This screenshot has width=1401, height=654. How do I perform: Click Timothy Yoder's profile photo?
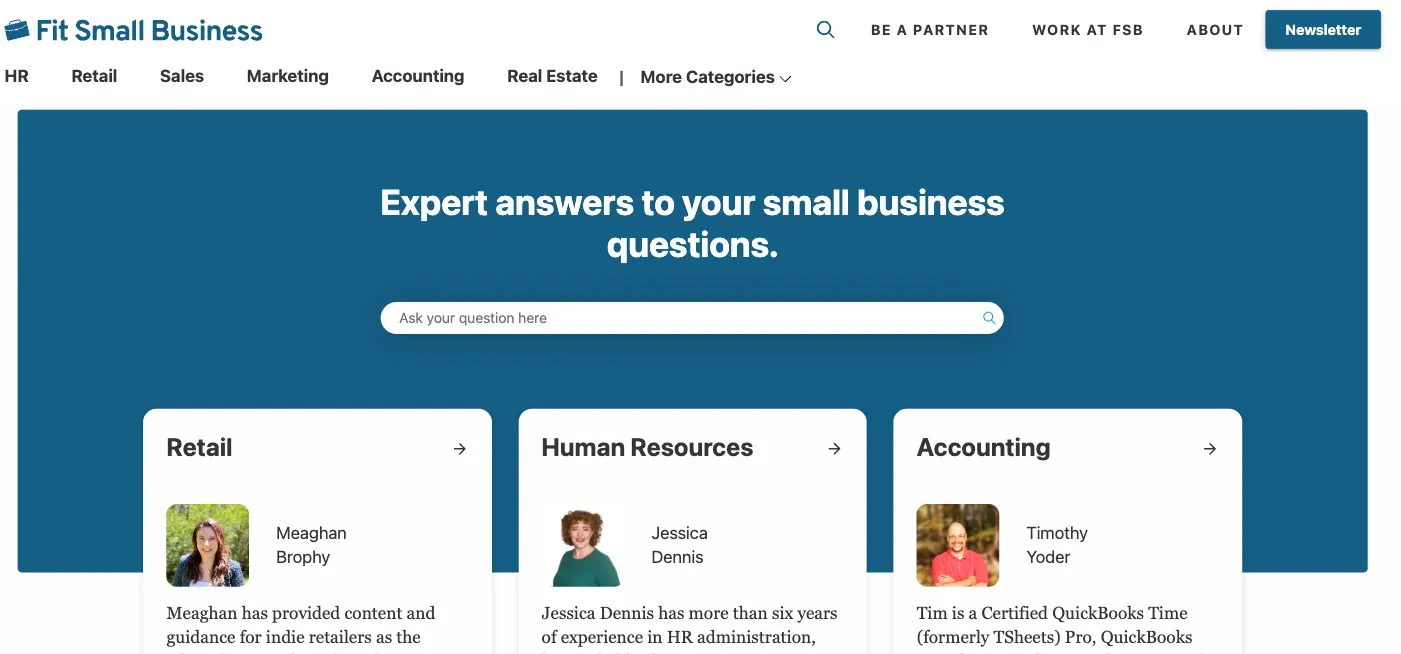pos(957,545)
